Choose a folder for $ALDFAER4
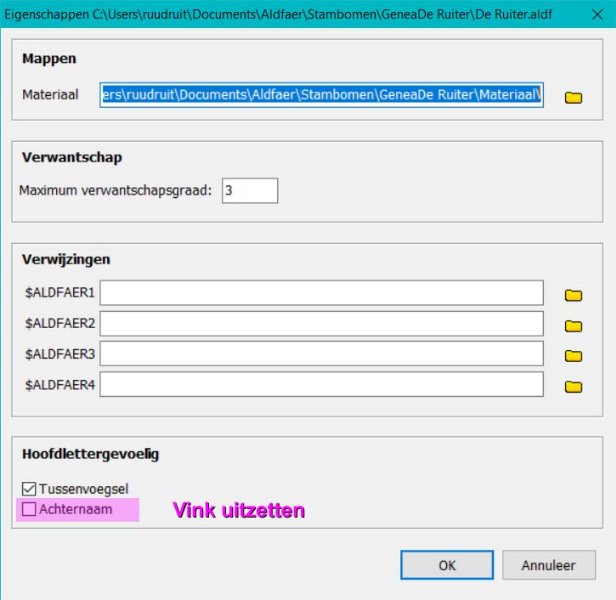This screenshot has height=600, width=616. coord(573,386)
